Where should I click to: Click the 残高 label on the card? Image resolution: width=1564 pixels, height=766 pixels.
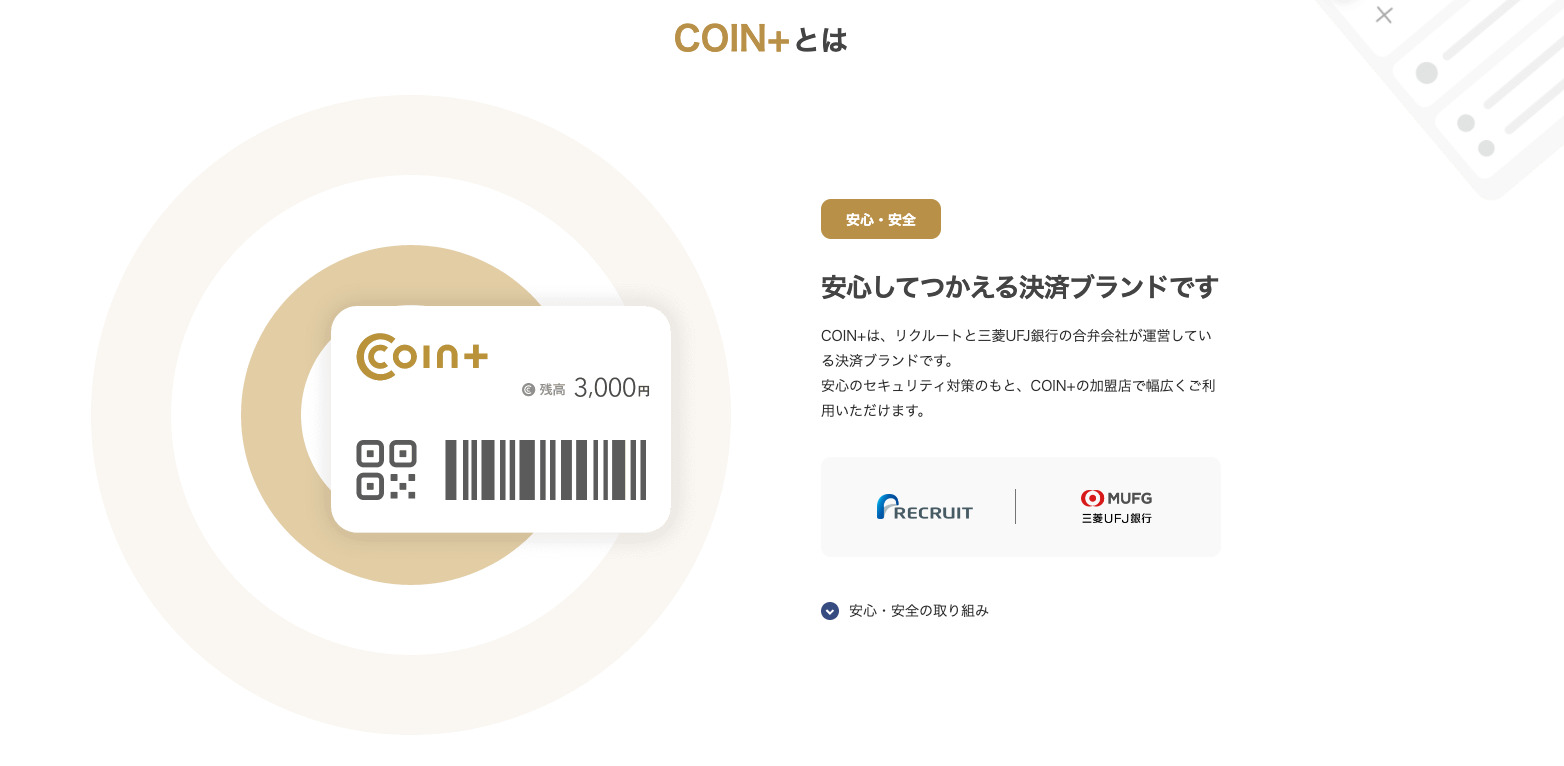pyautogui.click(x=552, y=390)
